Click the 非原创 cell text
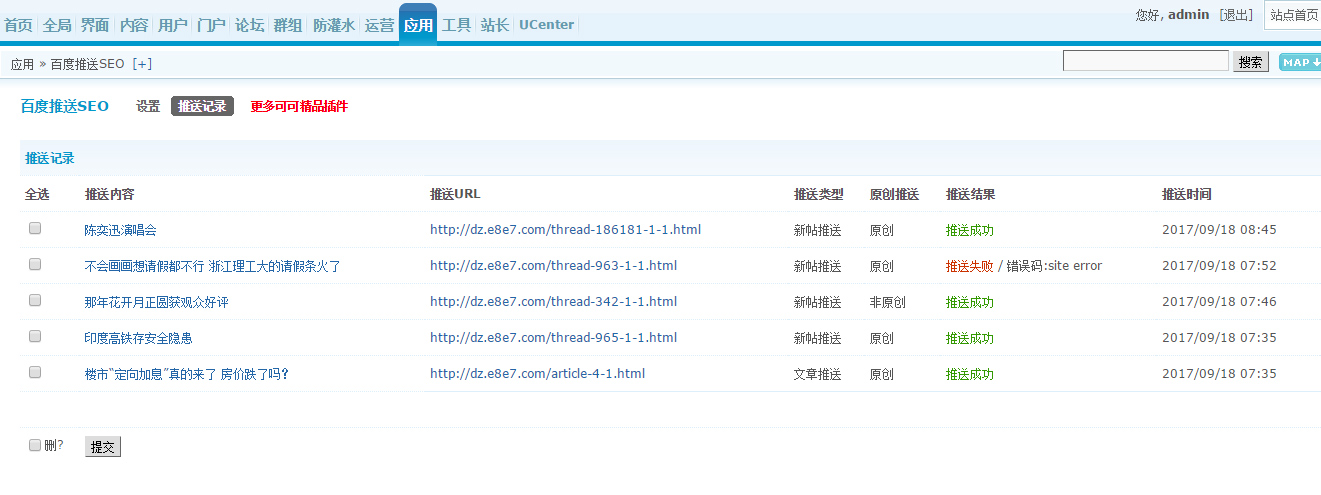This screenshot has height=495, width=1321. (888, 302)
